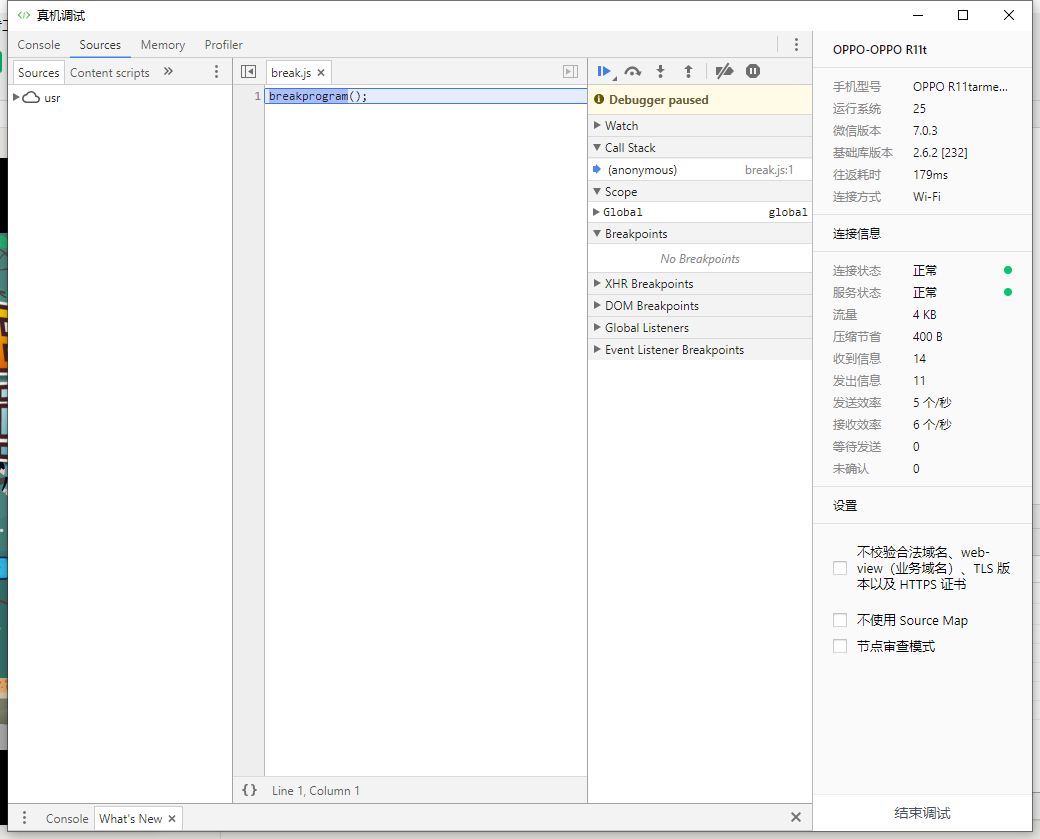
Task: Click the Wi-Fi connection value
Action: [x=927, y=196]
